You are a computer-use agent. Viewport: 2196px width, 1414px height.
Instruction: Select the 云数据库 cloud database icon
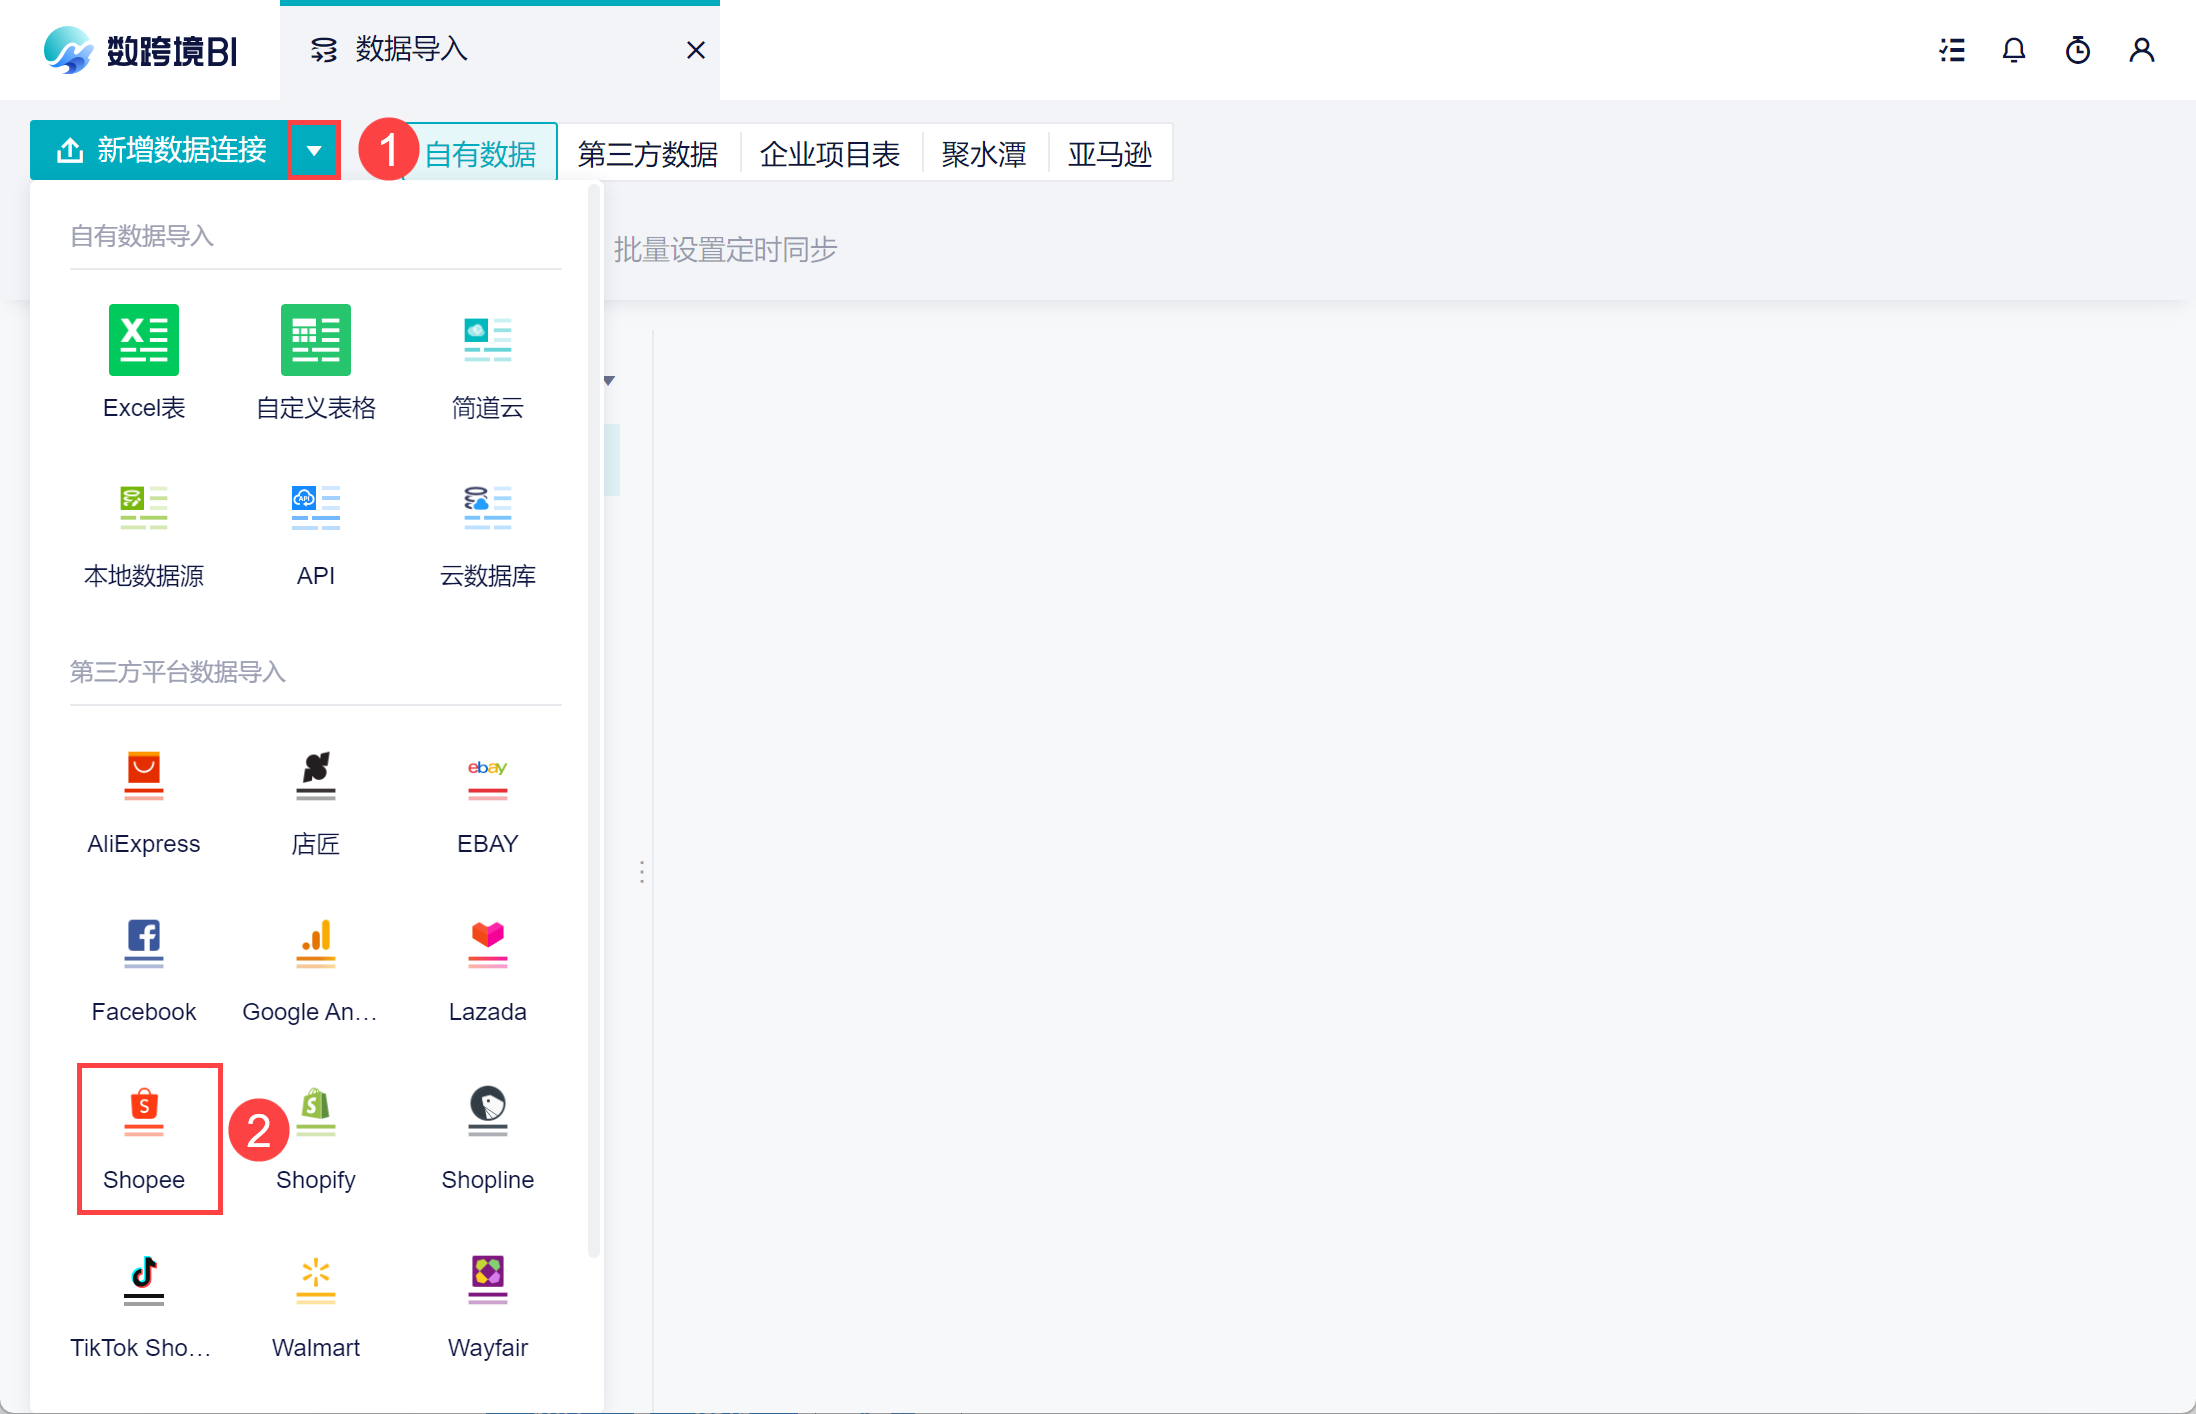pos(487,508)
